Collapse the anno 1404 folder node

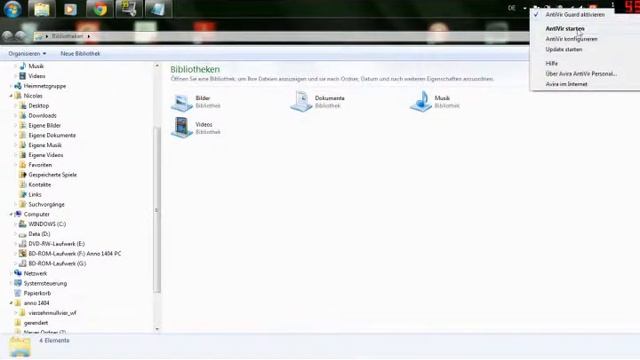click(11, 303)
